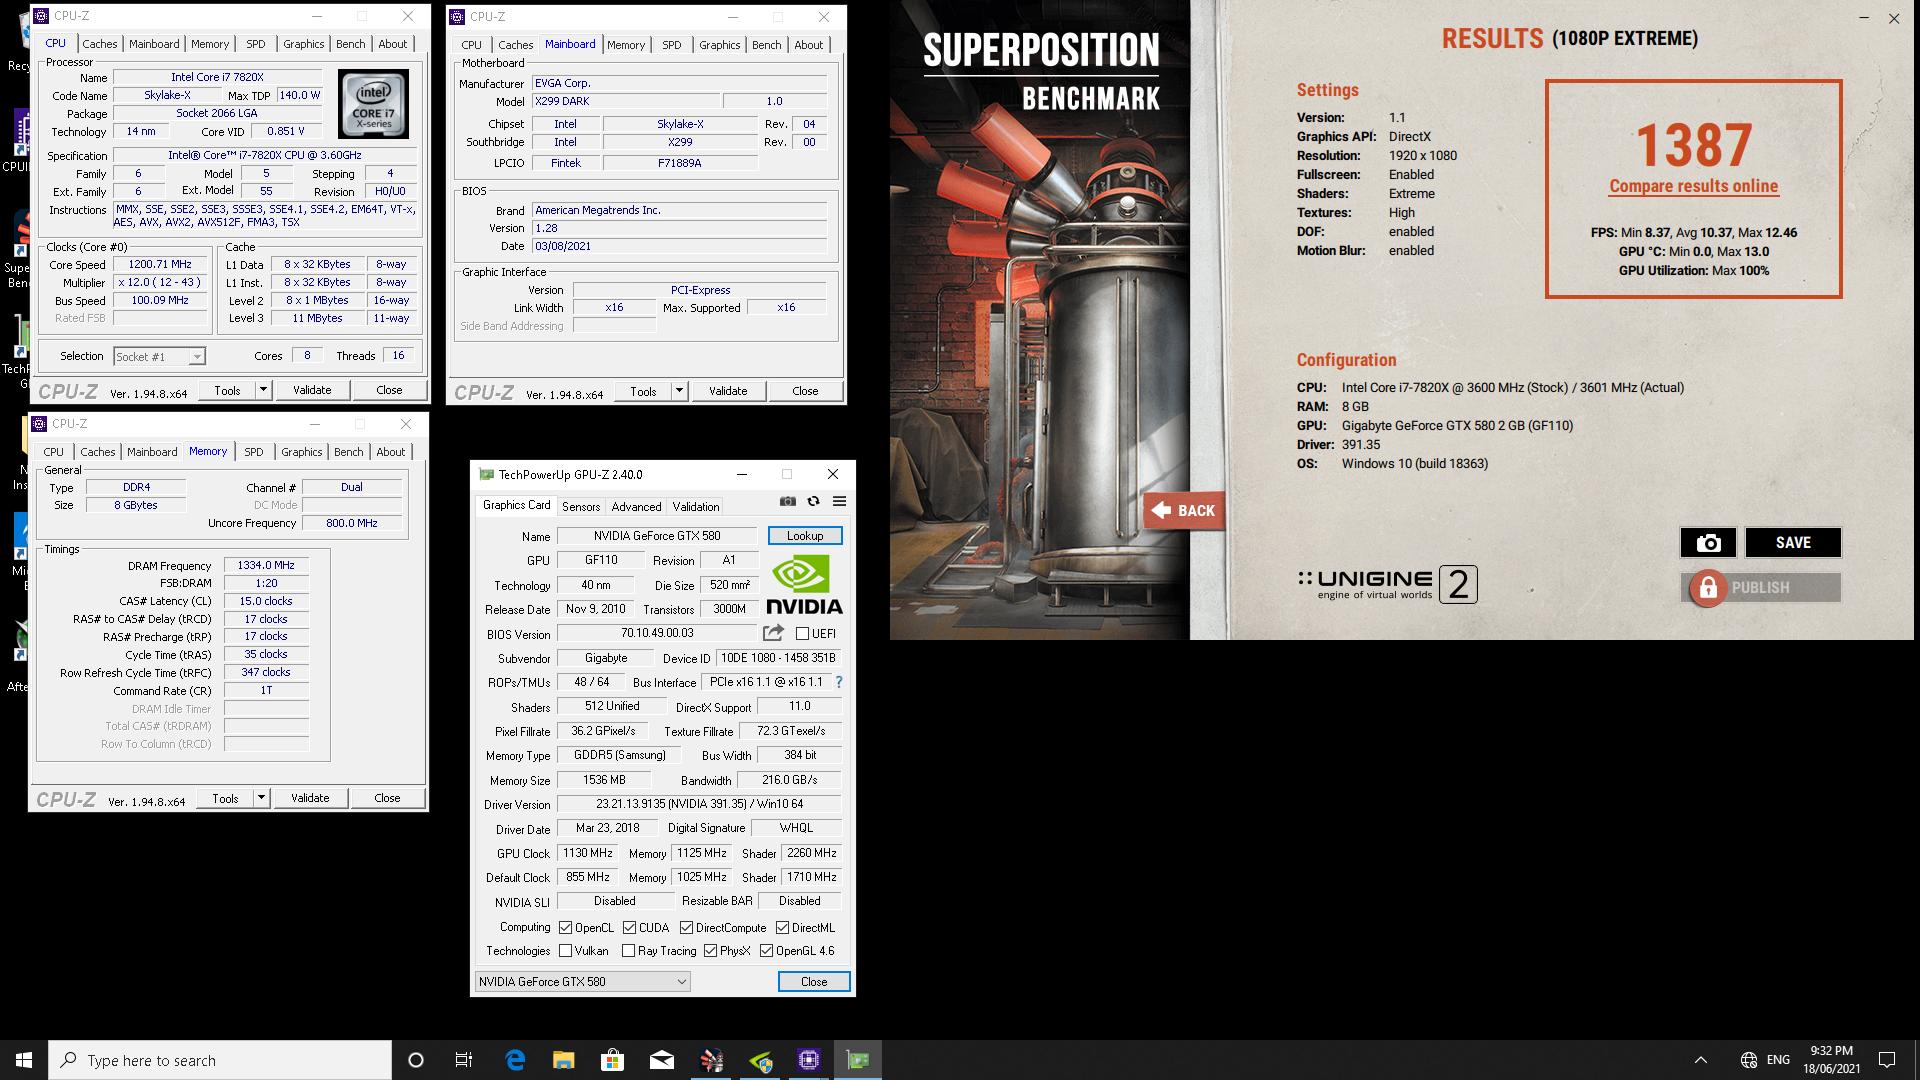This screenshot has height=1080, width=1920.
Task: Open the notification center icon
Action: click(1887, 1060)
